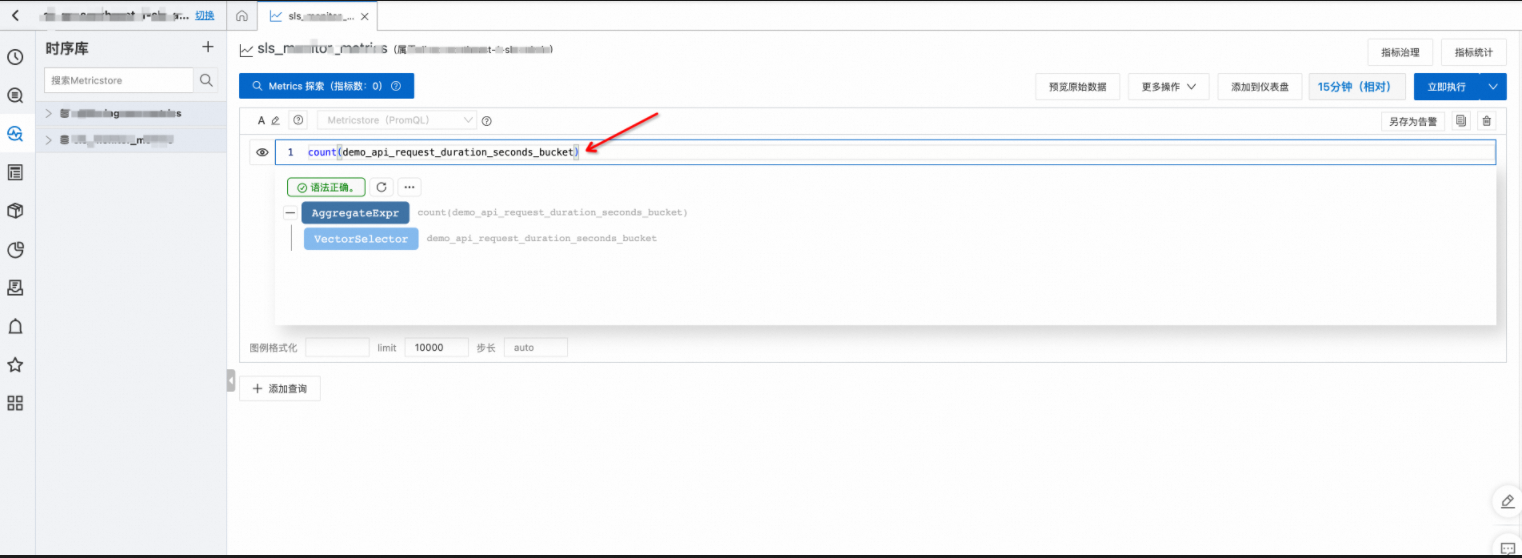
Task: Click the 切换 switch project link
Action: point(204,16)
